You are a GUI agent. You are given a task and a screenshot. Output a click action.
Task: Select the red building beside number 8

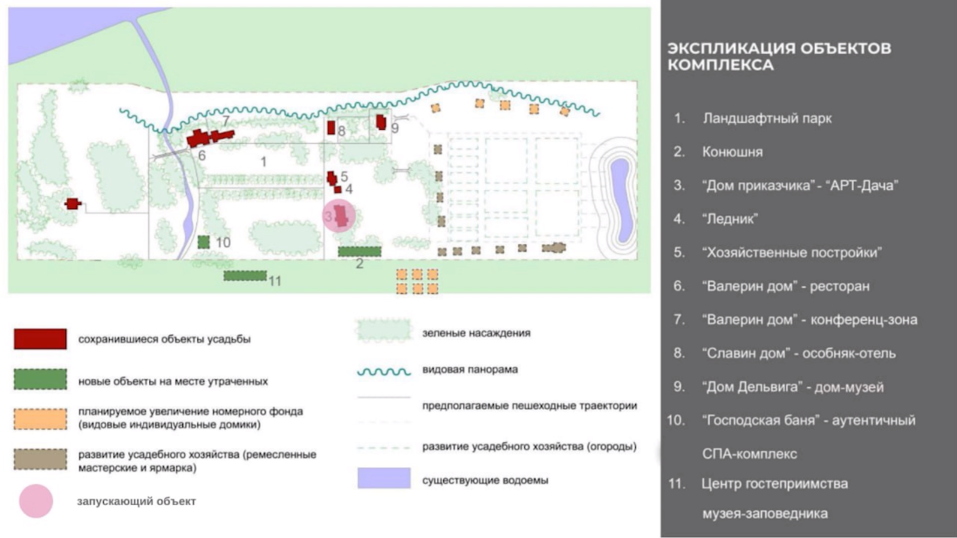pyautogui.click(x=330, y=128)
